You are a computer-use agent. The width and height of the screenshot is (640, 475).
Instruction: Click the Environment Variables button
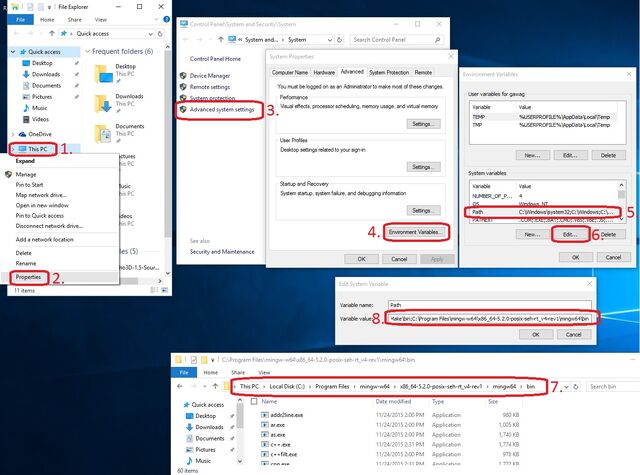coord(414,232)
